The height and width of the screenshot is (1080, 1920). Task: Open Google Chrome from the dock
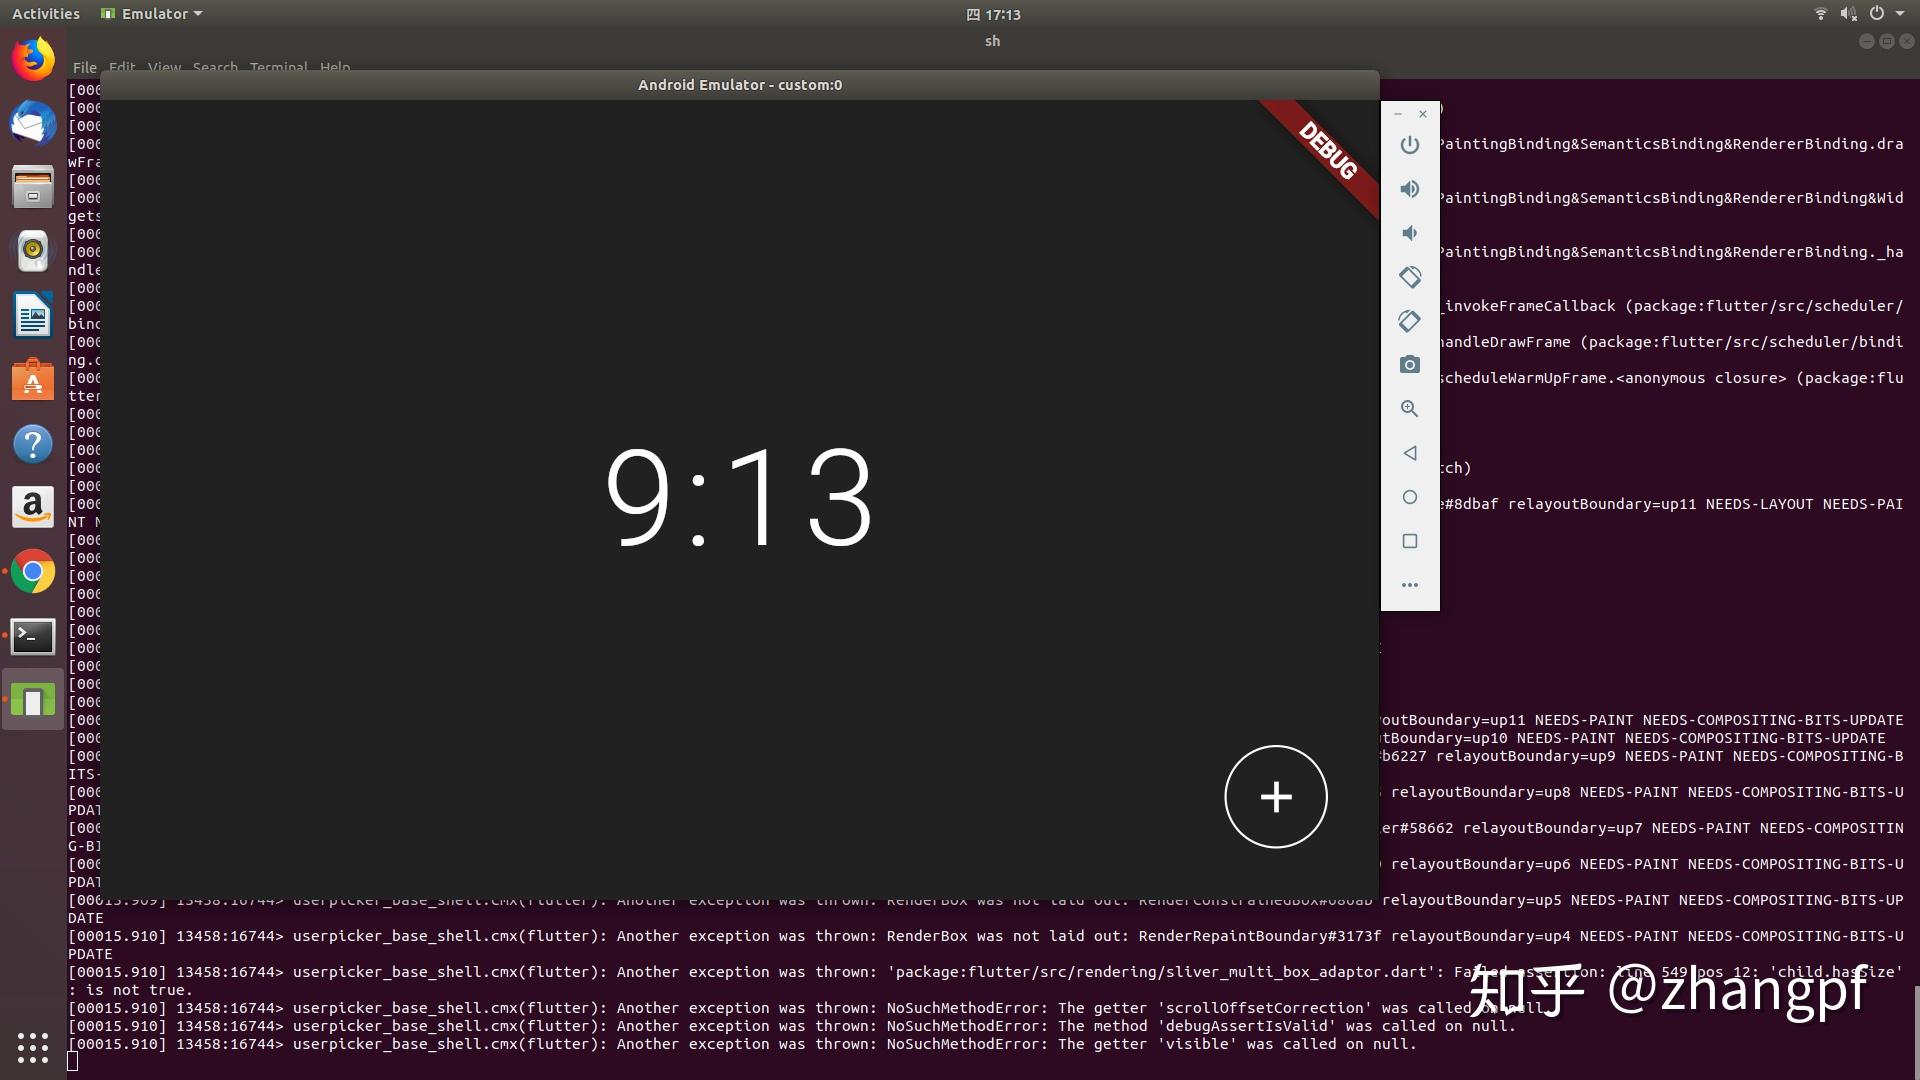(x=33, y=572)
